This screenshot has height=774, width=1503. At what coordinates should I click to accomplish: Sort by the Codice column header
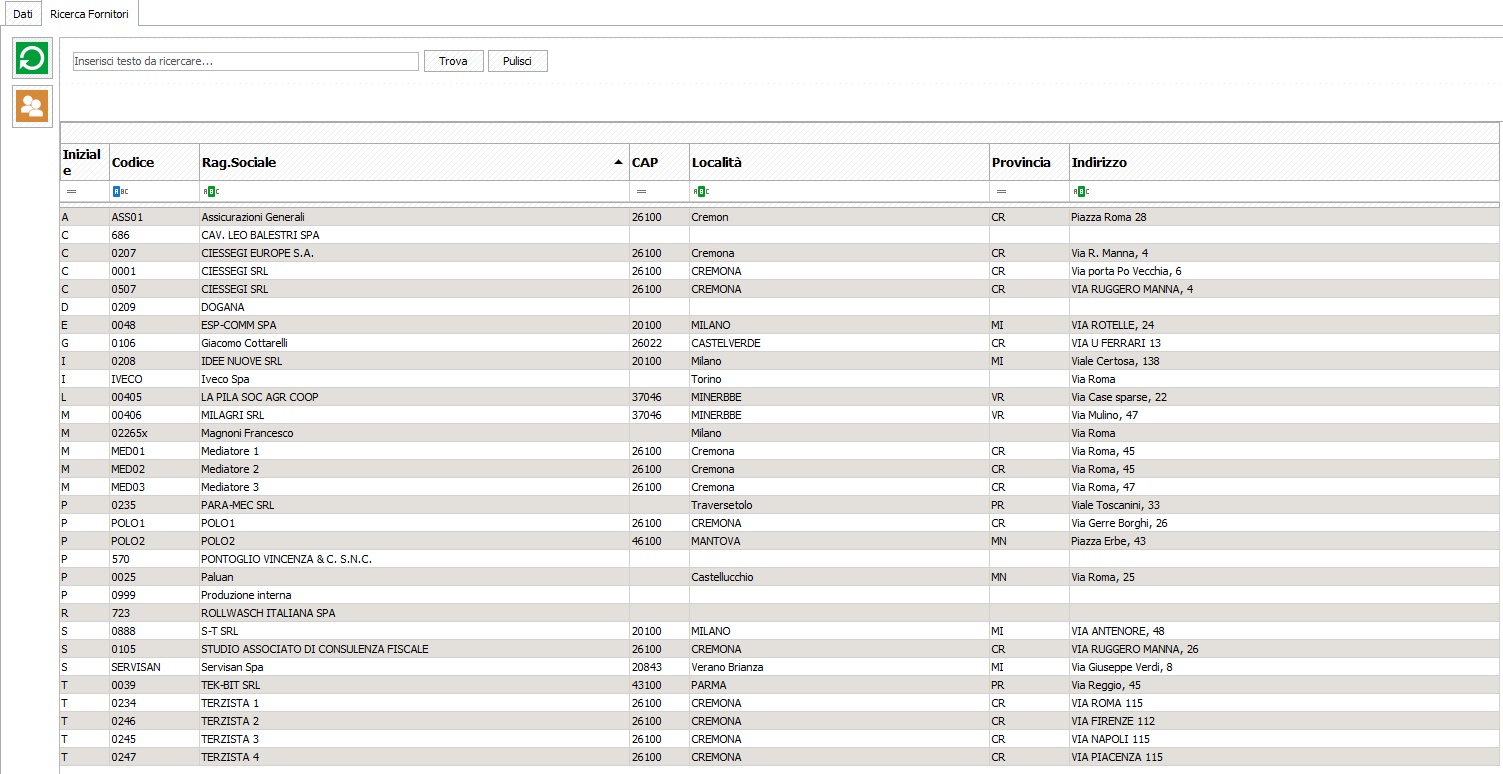154,162
